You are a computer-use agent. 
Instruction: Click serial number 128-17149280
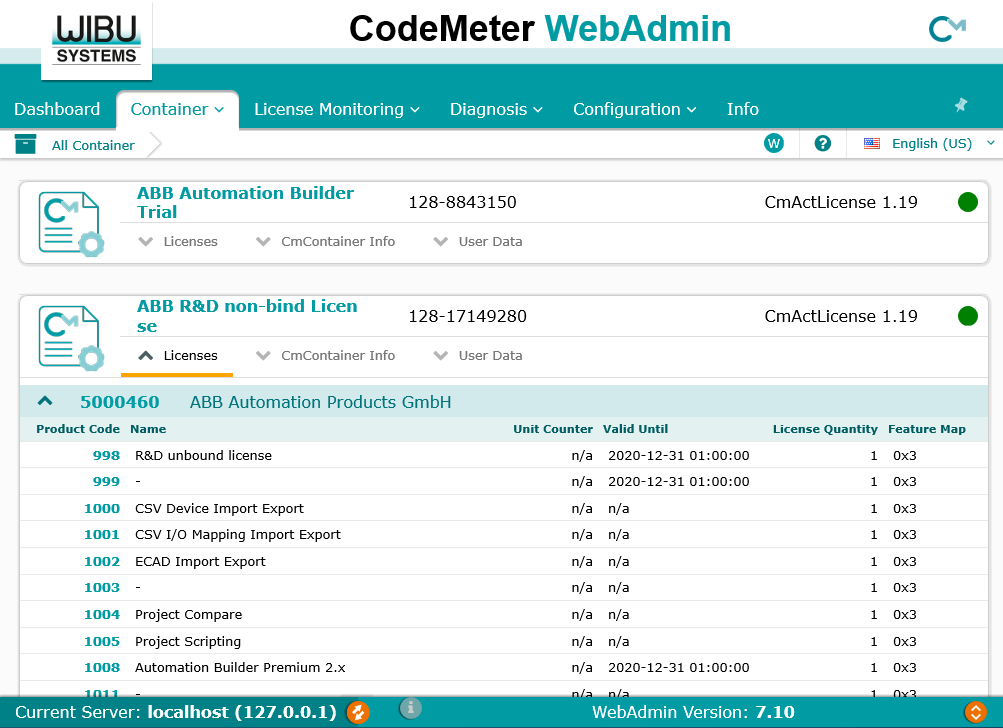[468, 316]
